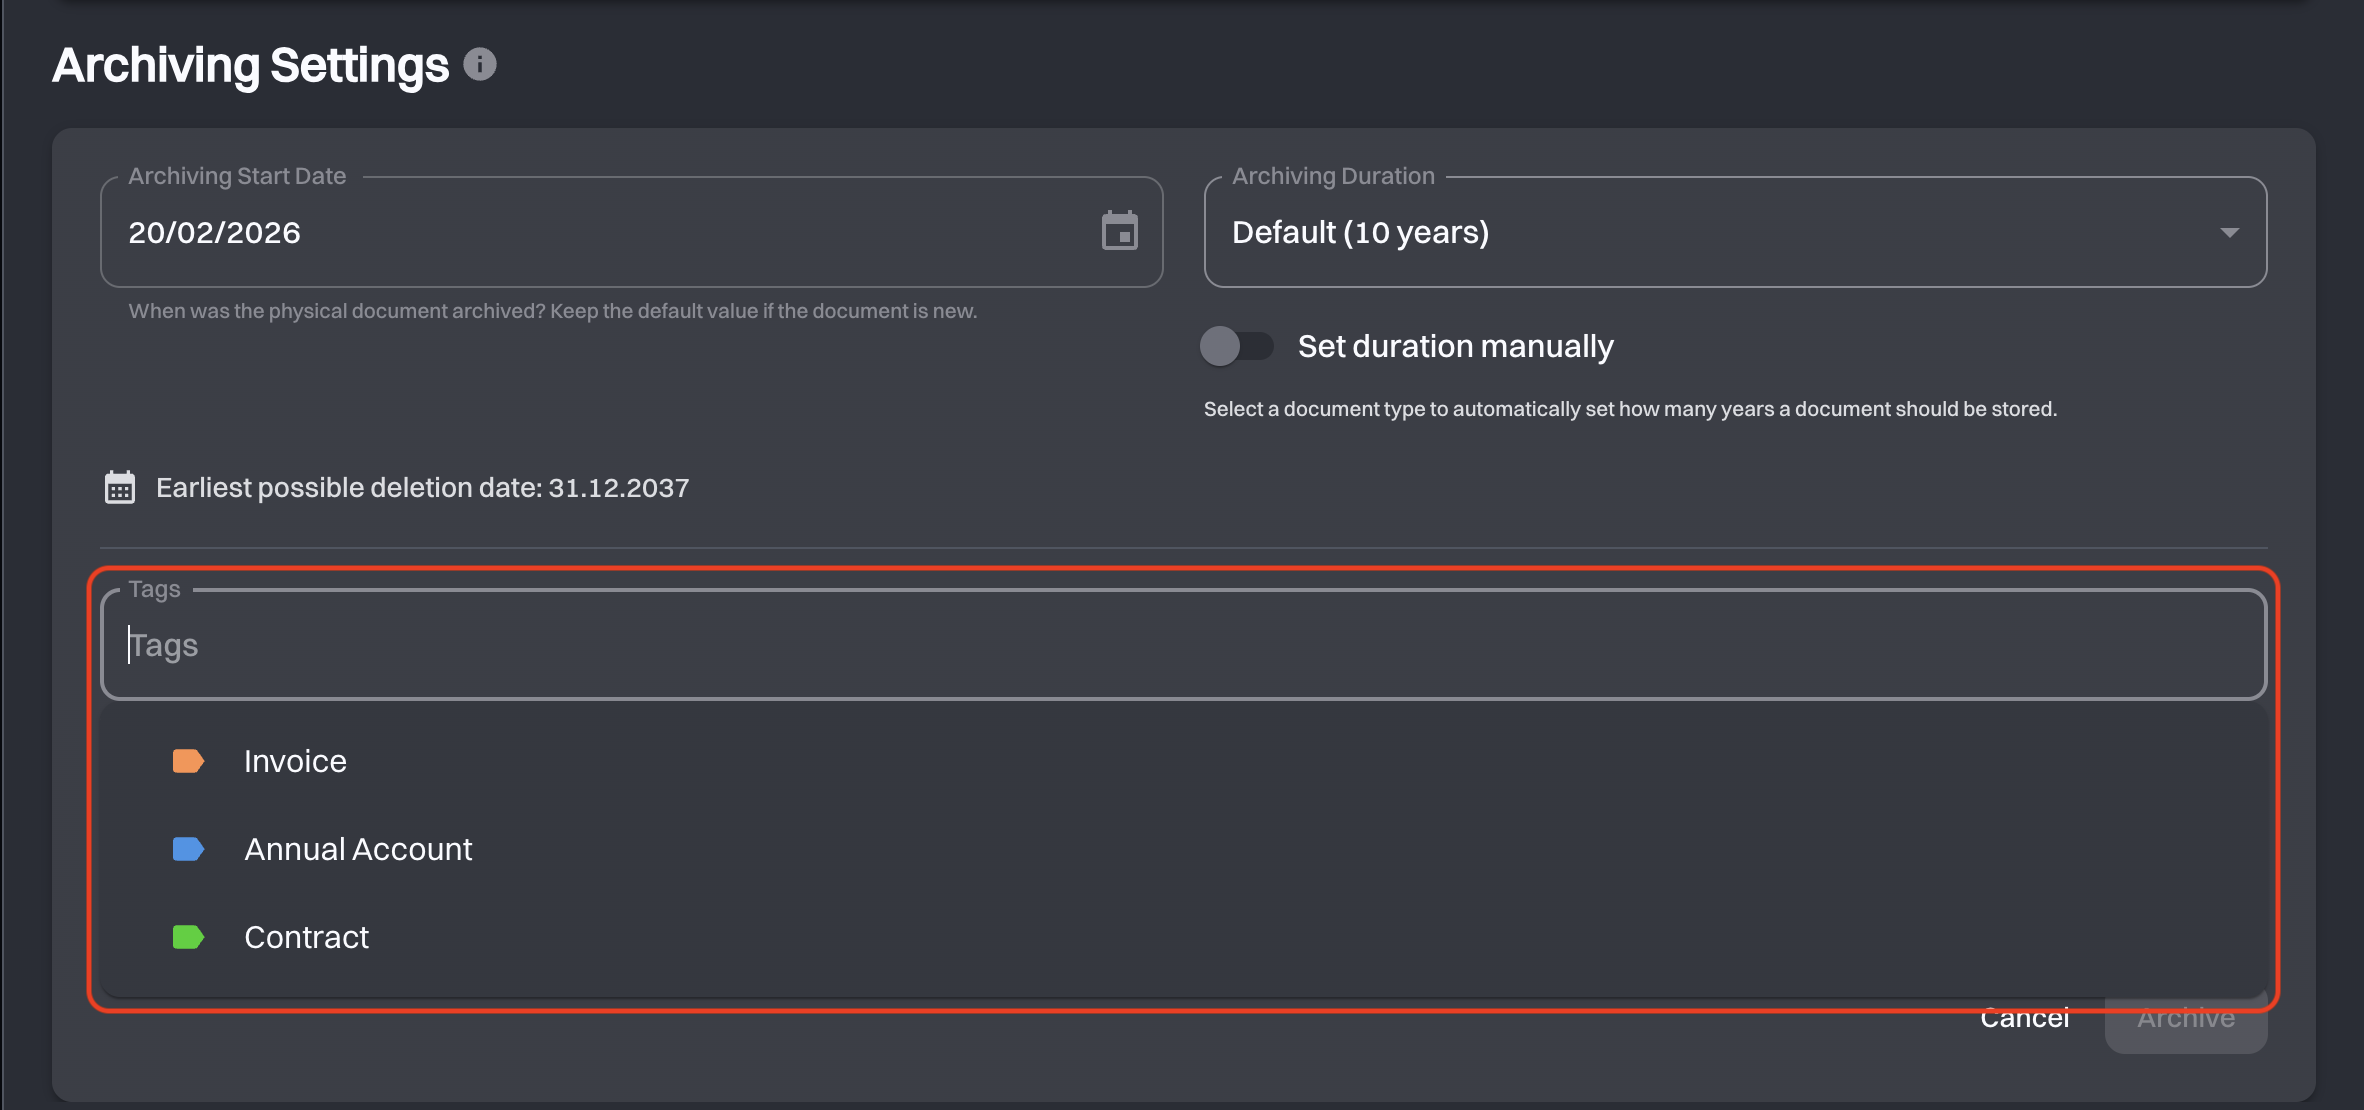Viewport: 2364px width, 1110px height.
Task: Click the start date helper text
Action: coord(552,311)
